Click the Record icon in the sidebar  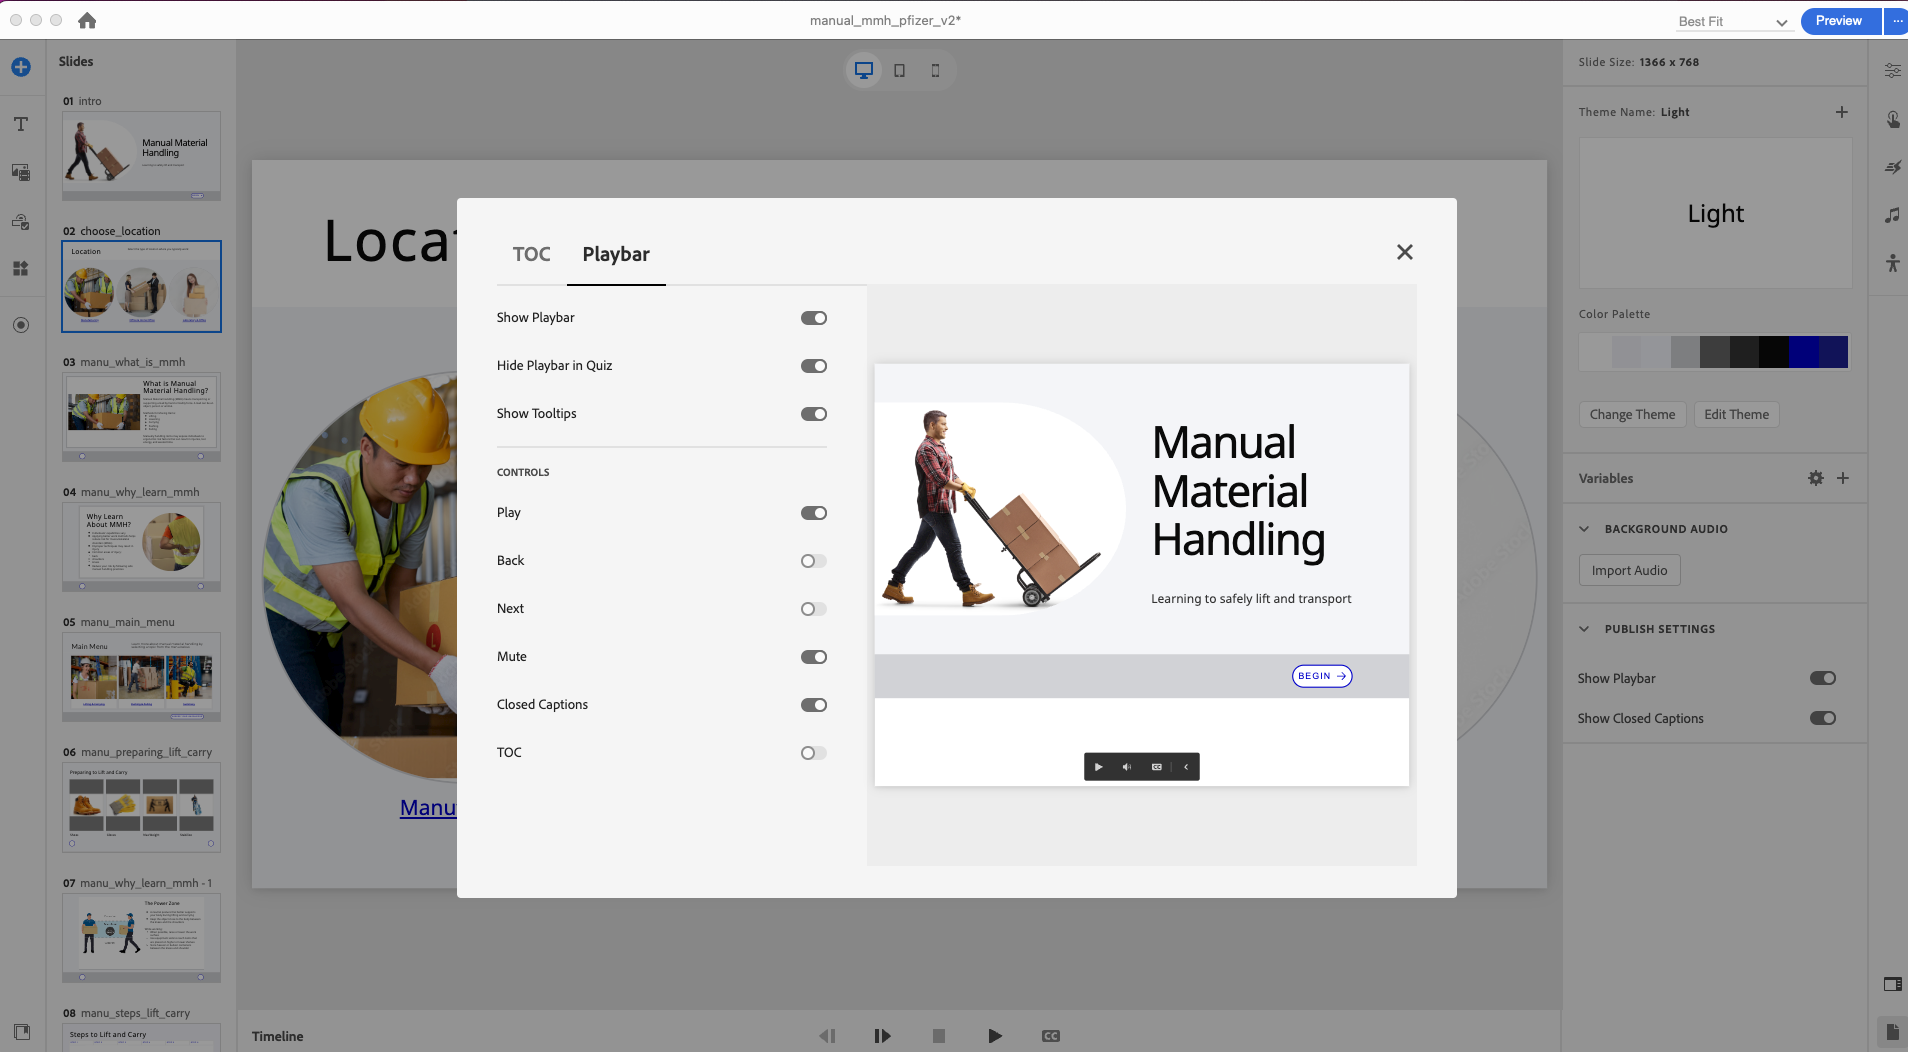point(21,324)
